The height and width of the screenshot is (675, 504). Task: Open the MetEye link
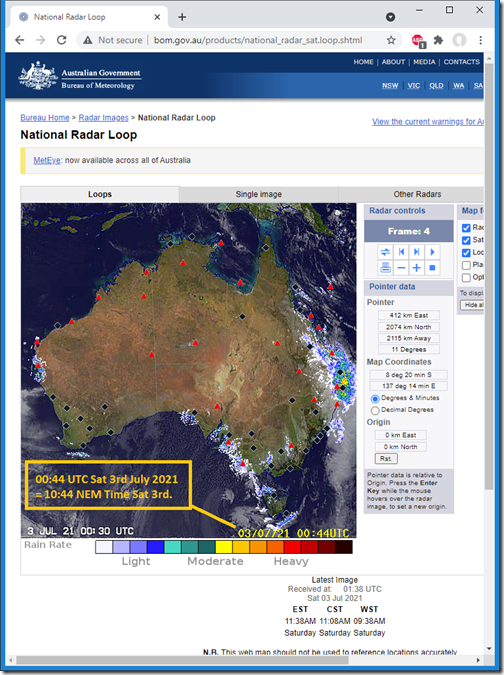point(47,160)
